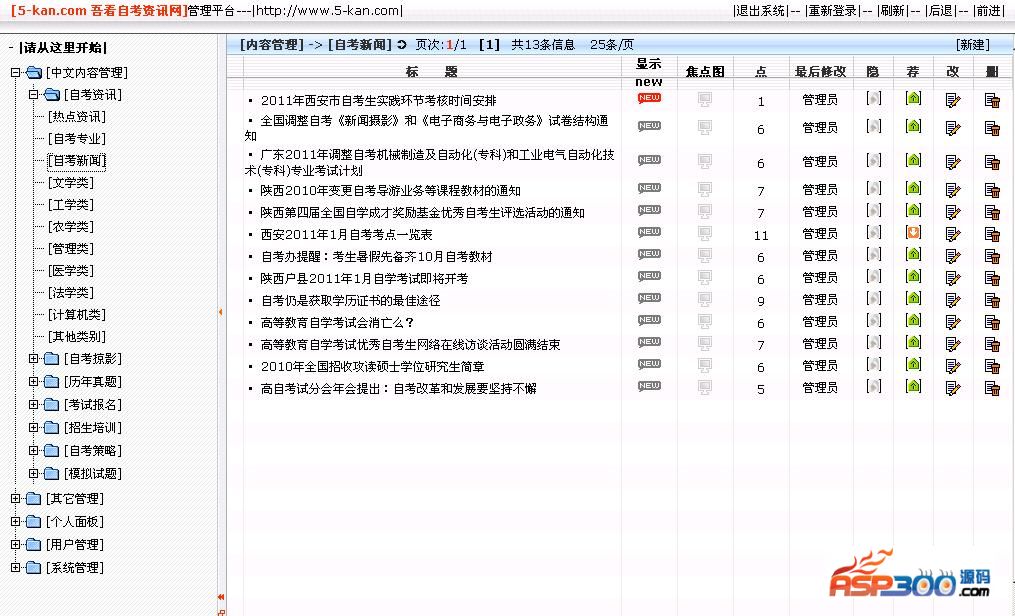Expand the 自考掠影 folder
This screenshot has height=616, width=1015.
tap(34, 358)
